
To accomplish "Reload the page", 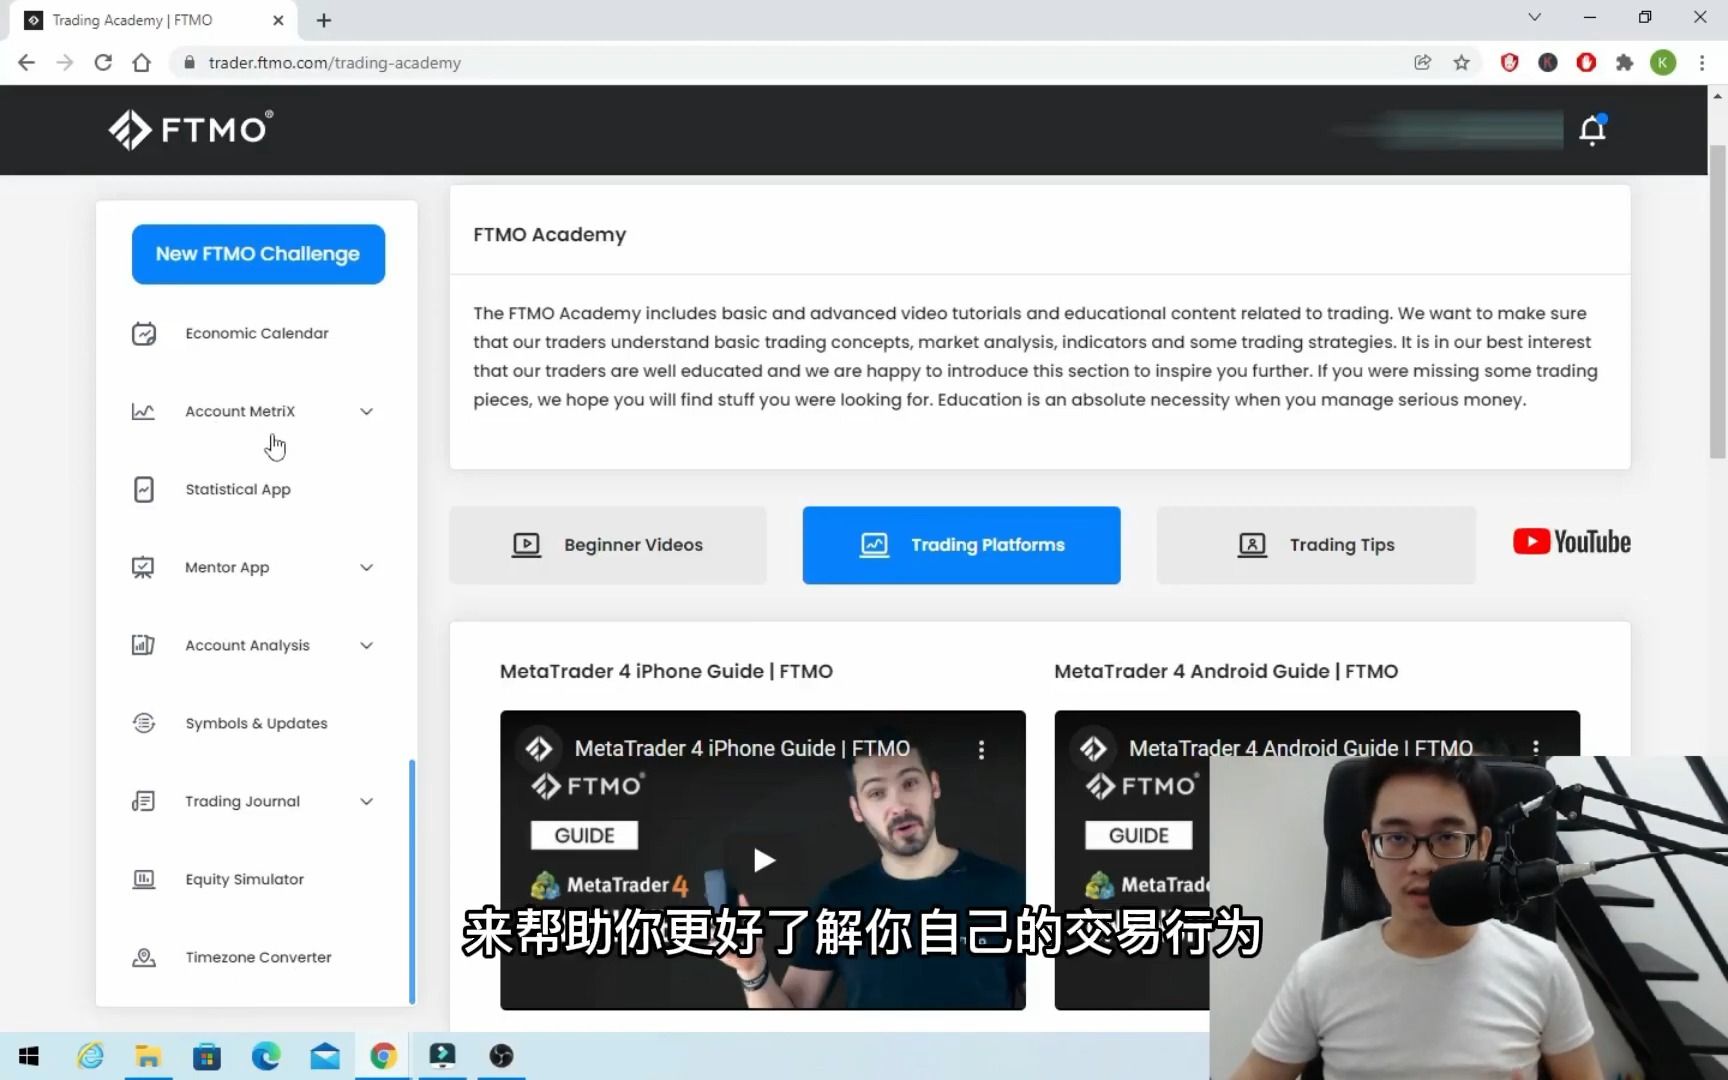I will (103, 63).
